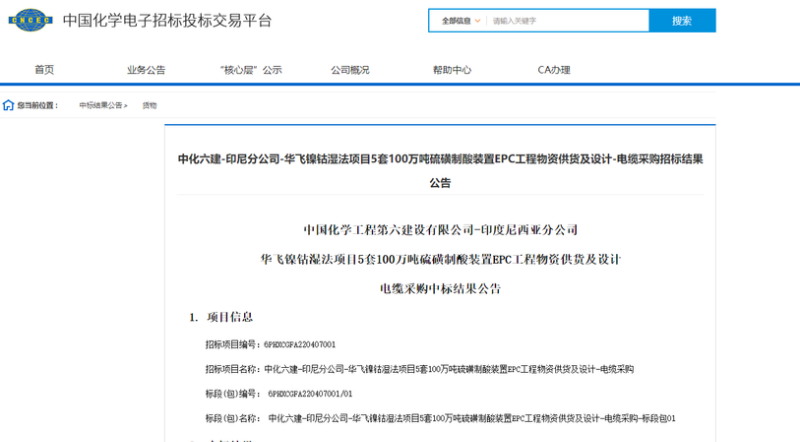Open 帮助中心 in navigation bar

(x=452, y=70)
